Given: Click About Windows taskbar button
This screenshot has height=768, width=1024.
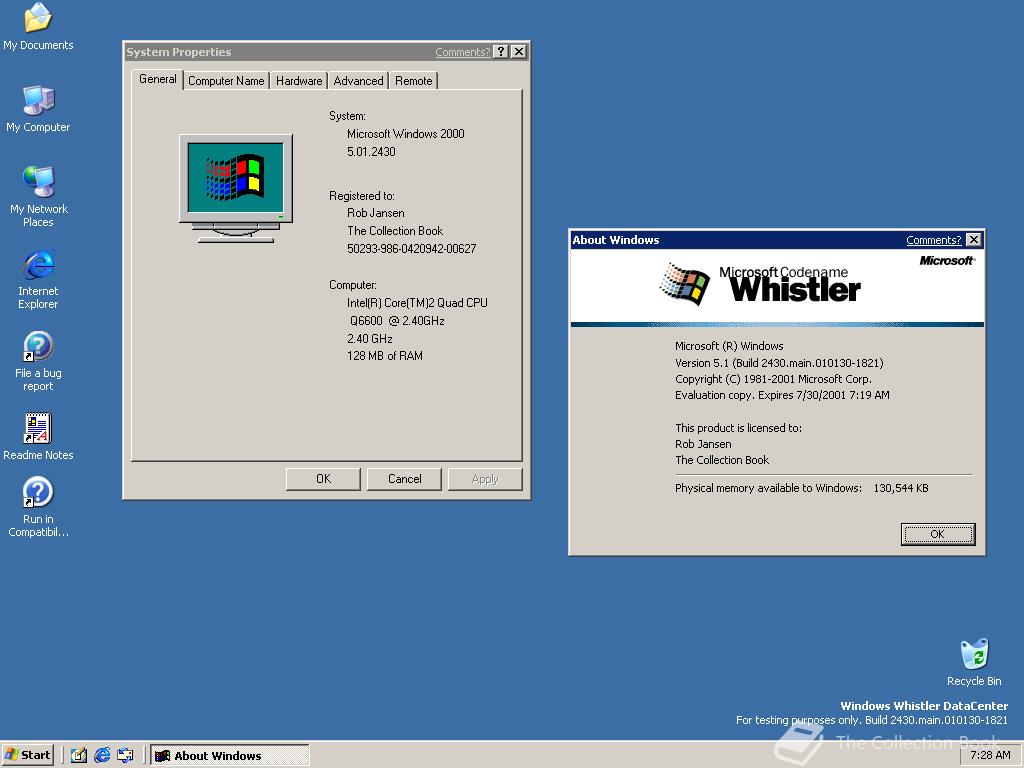Looking at the screenshot, I should (230, 756).
